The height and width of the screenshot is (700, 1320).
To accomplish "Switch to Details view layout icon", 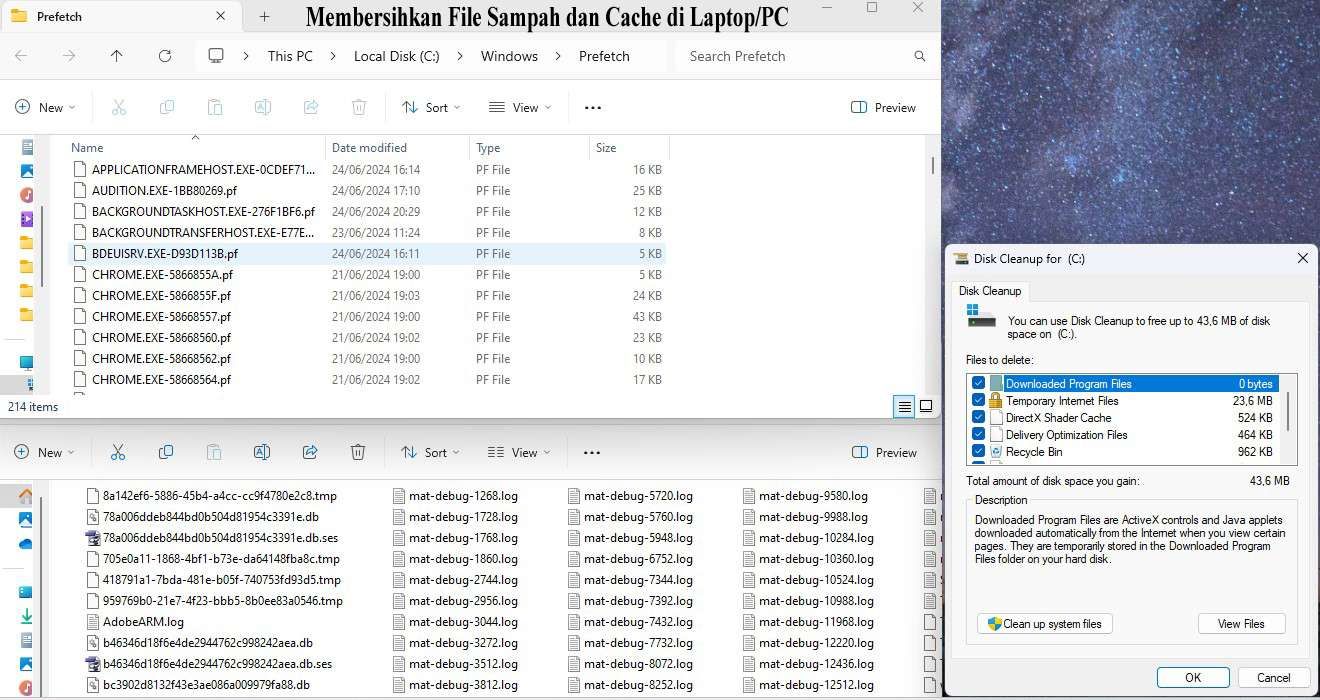I will [904, 406].
